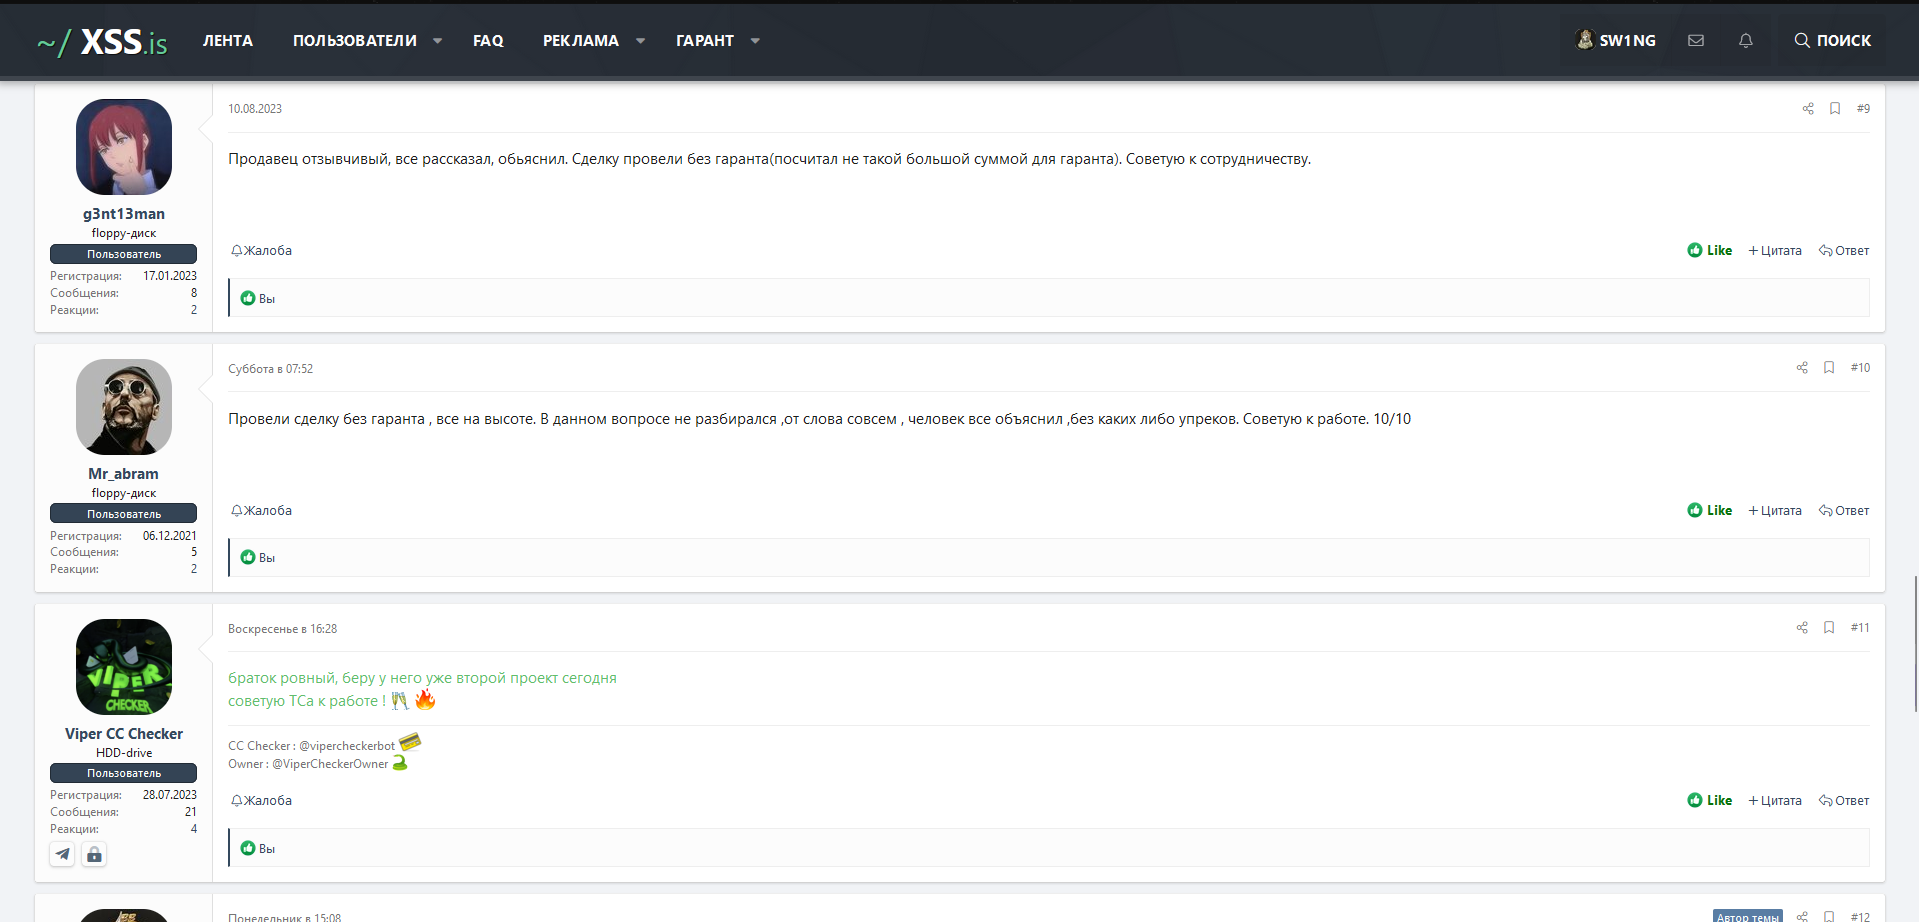Viewport: 1919px width, 922px height.
Task: Share post #12 via share icon
Action: pos(1802,916)
